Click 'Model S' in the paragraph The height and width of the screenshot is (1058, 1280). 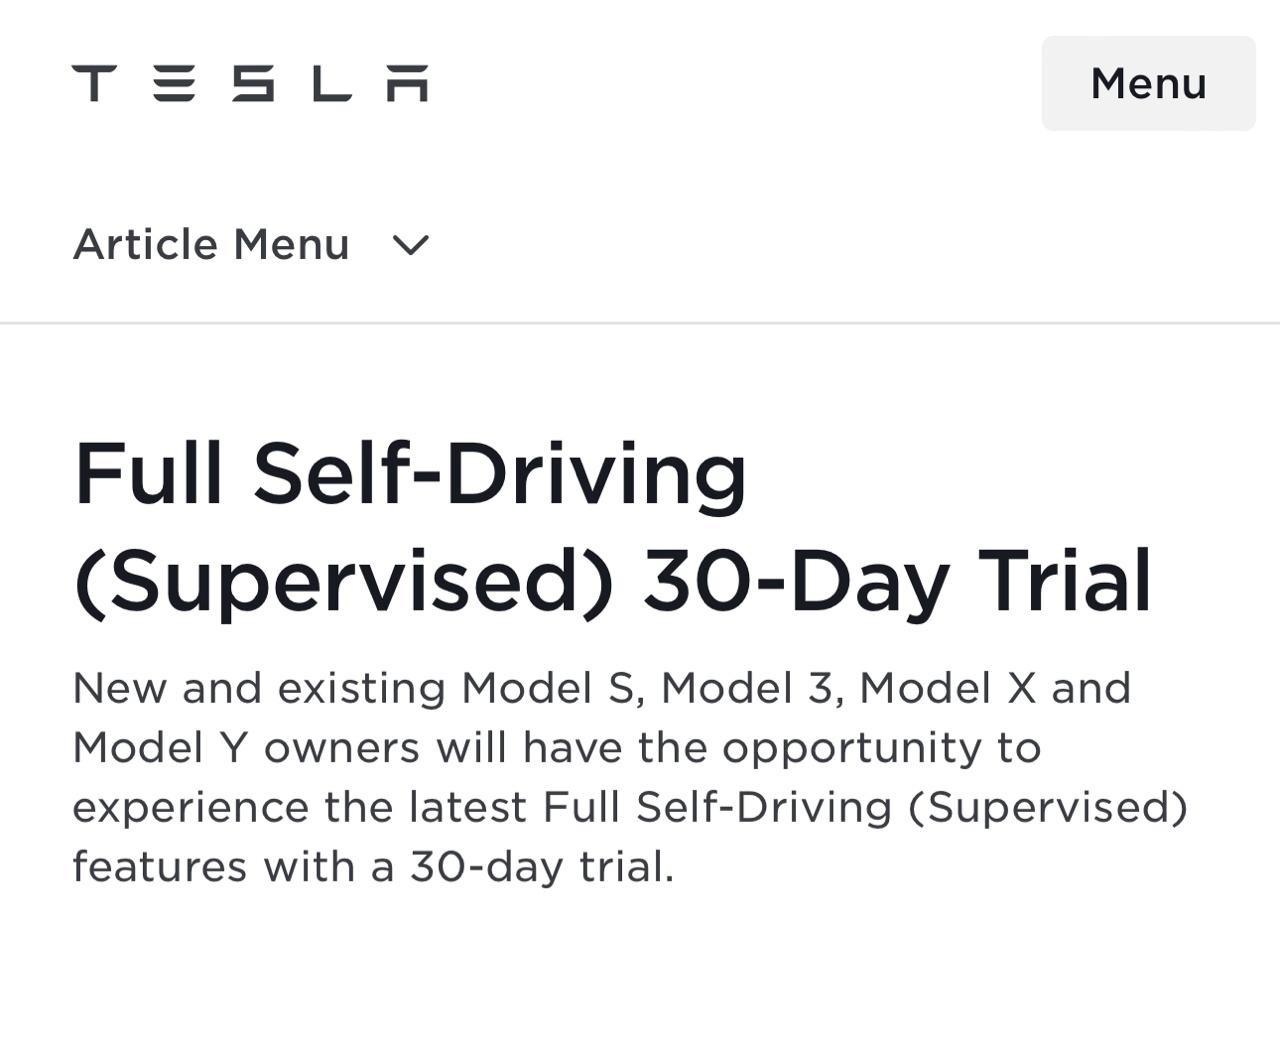pos(547,689)
